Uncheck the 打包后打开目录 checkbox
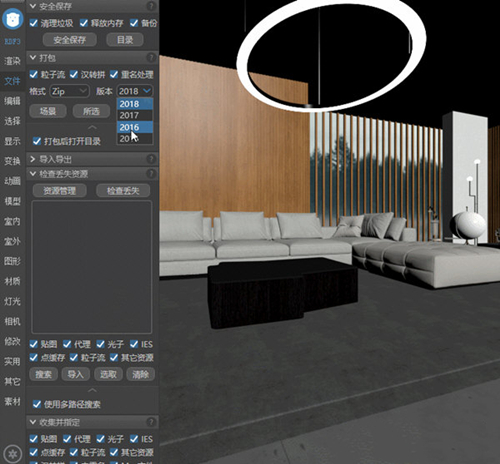 (37, 141)
